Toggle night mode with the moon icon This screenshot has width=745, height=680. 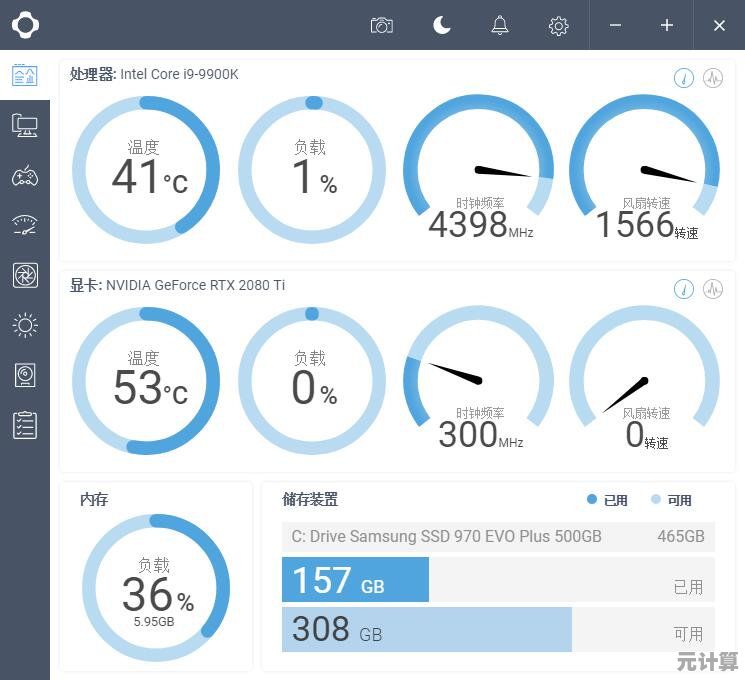click(x=441, y=26)
